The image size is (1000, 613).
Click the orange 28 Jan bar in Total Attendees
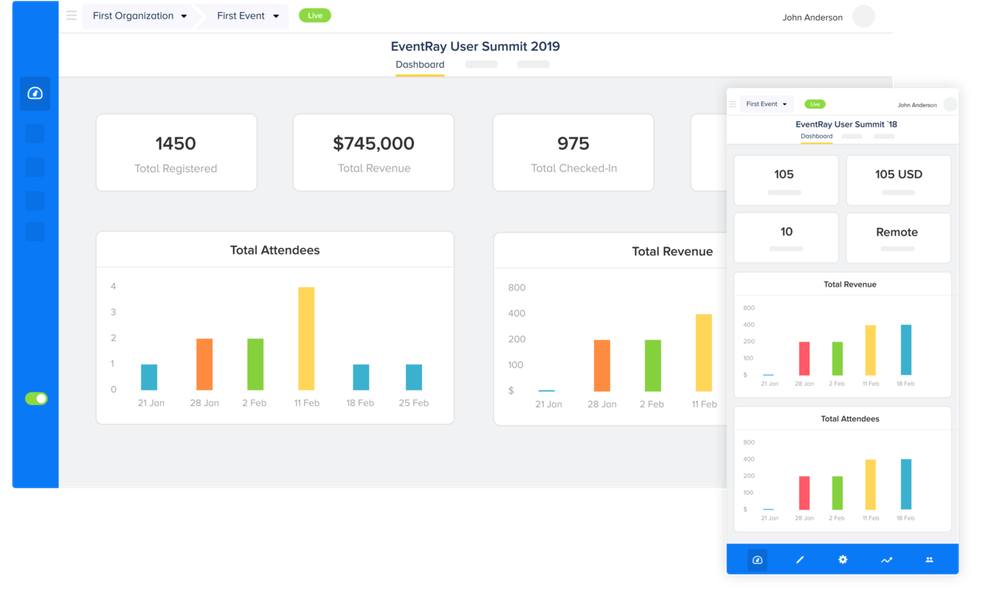tap(204, 364)
